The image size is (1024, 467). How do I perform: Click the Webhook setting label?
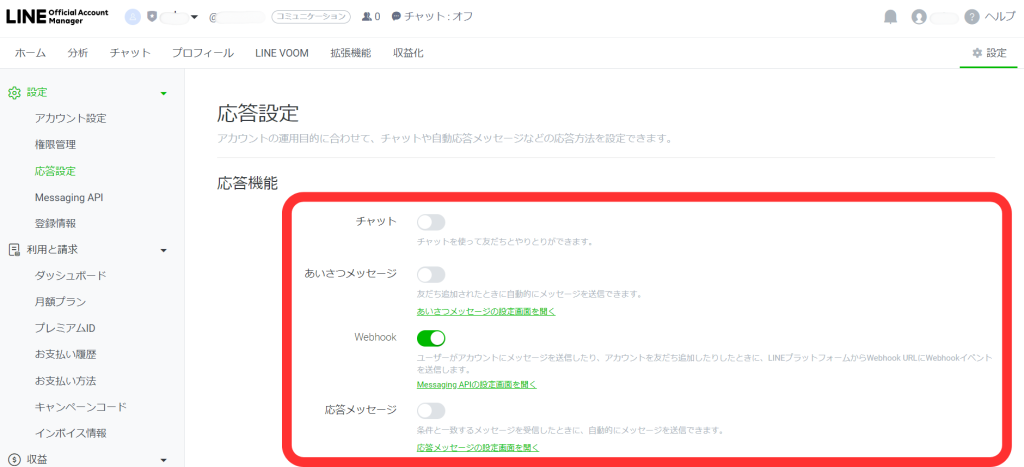[x=375, y=337]
